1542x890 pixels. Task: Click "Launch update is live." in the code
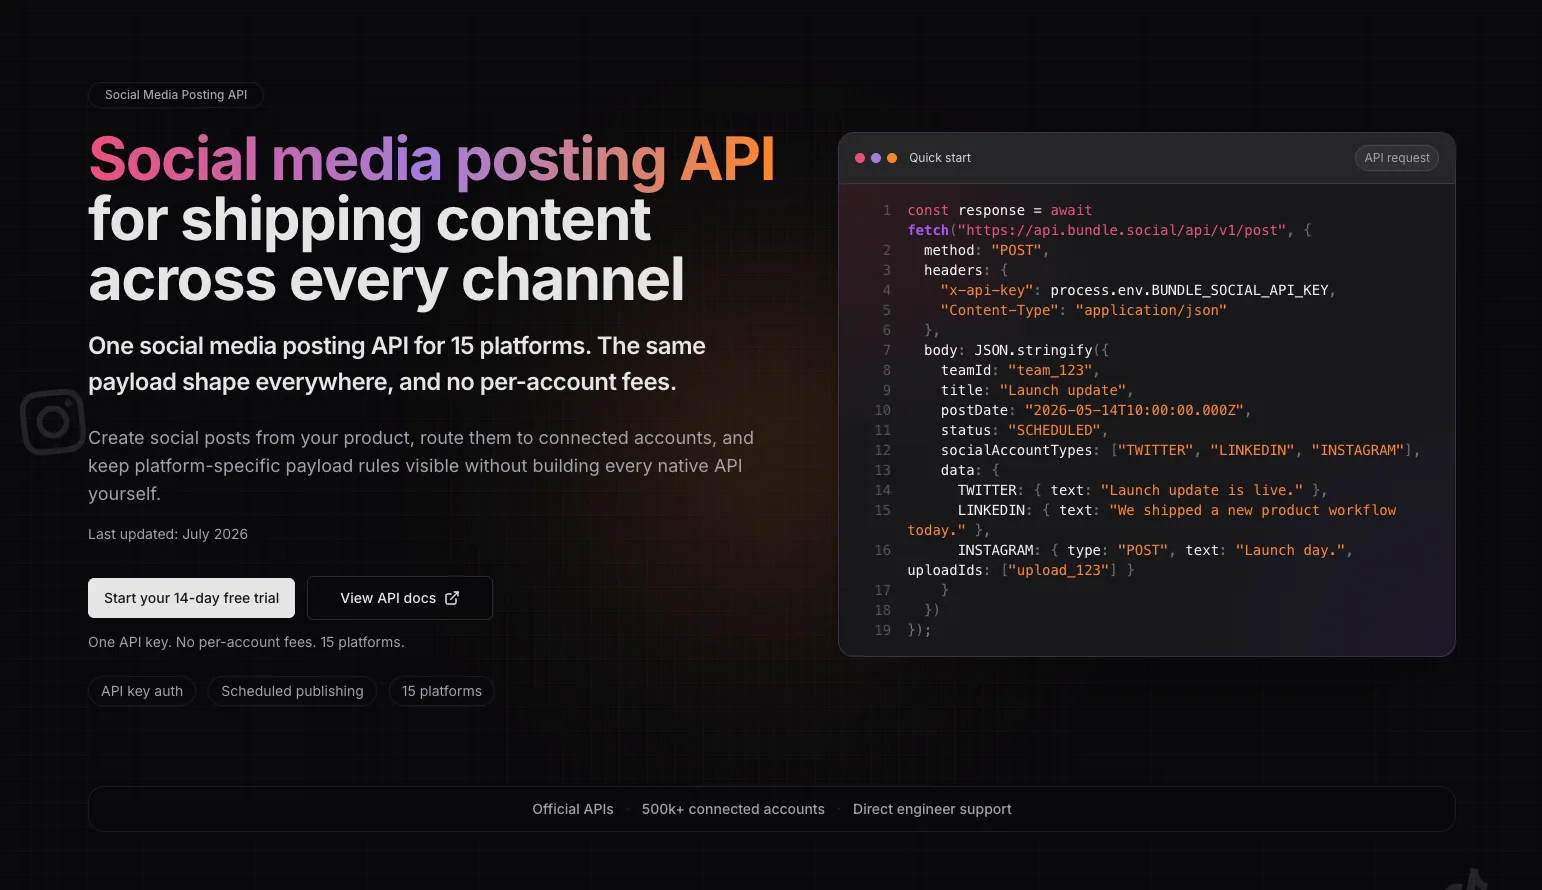pos(1202,490)
